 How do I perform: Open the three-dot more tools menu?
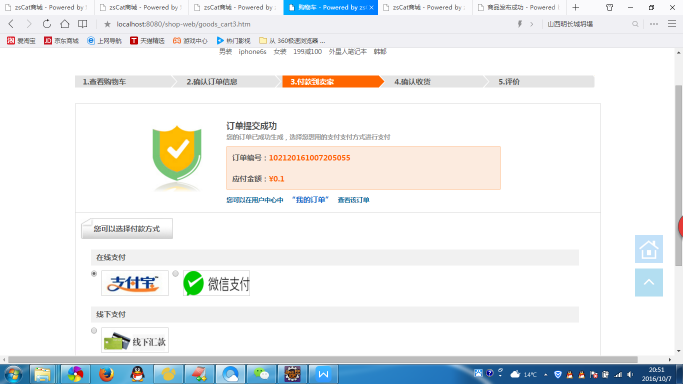[654, 24]
